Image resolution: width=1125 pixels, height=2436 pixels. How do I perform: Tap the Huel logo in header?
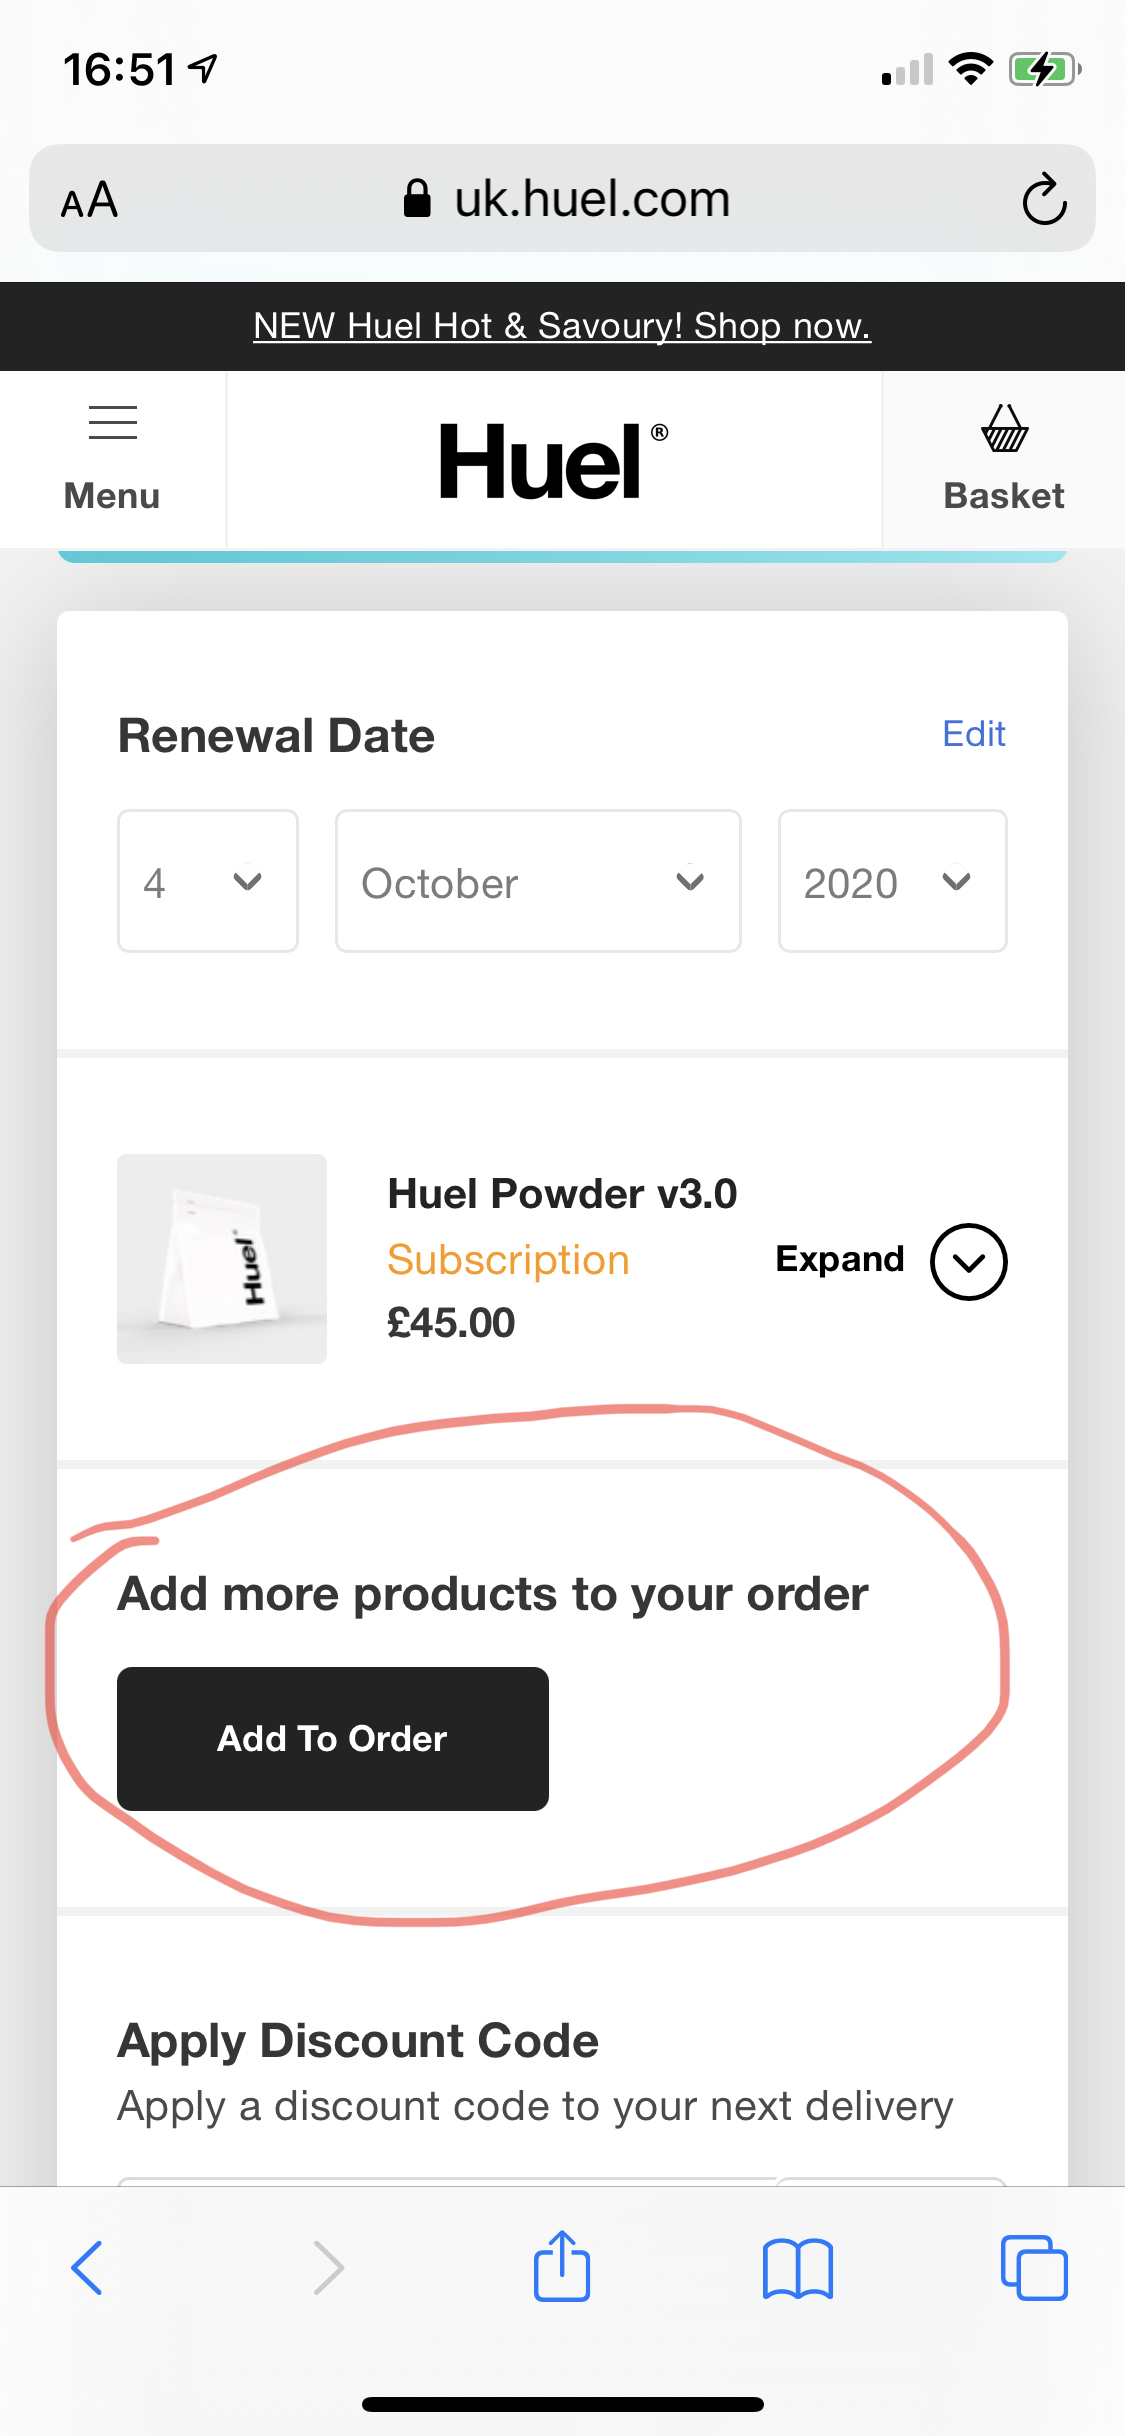coord(554,460)
